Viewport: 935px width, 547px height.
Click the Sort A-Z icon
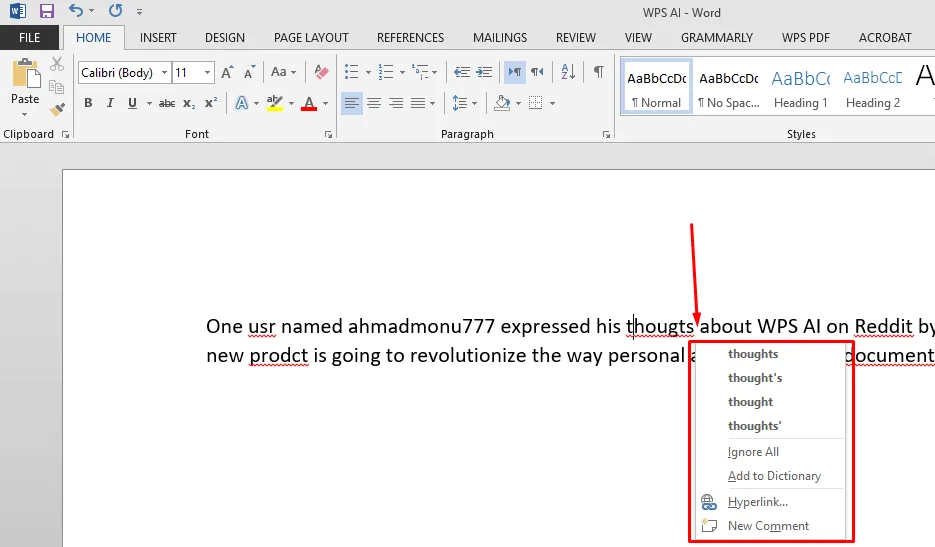tap(568, 72)
